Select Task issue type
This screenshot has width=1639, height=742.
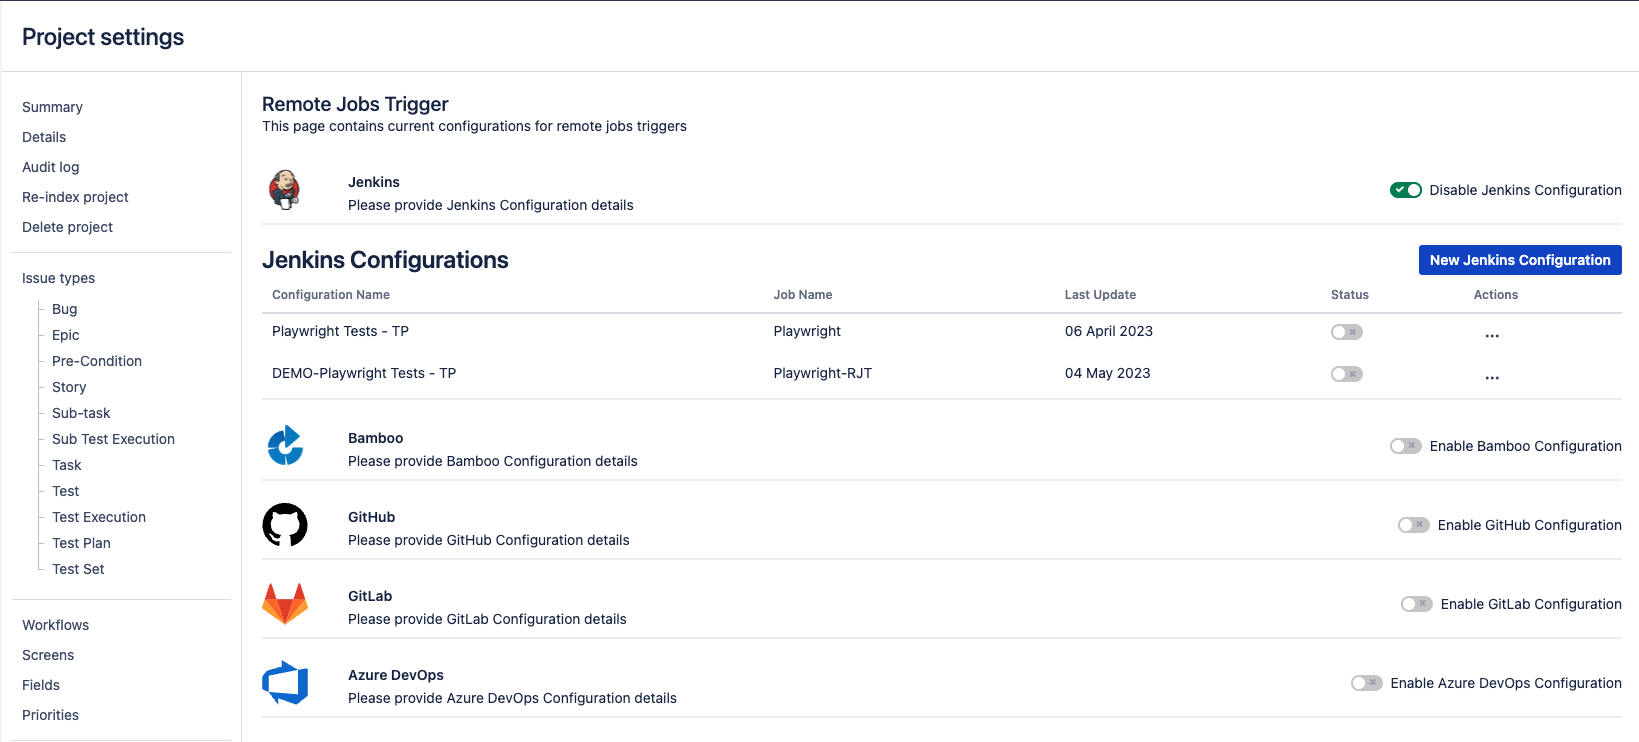(x=67, y=465)
